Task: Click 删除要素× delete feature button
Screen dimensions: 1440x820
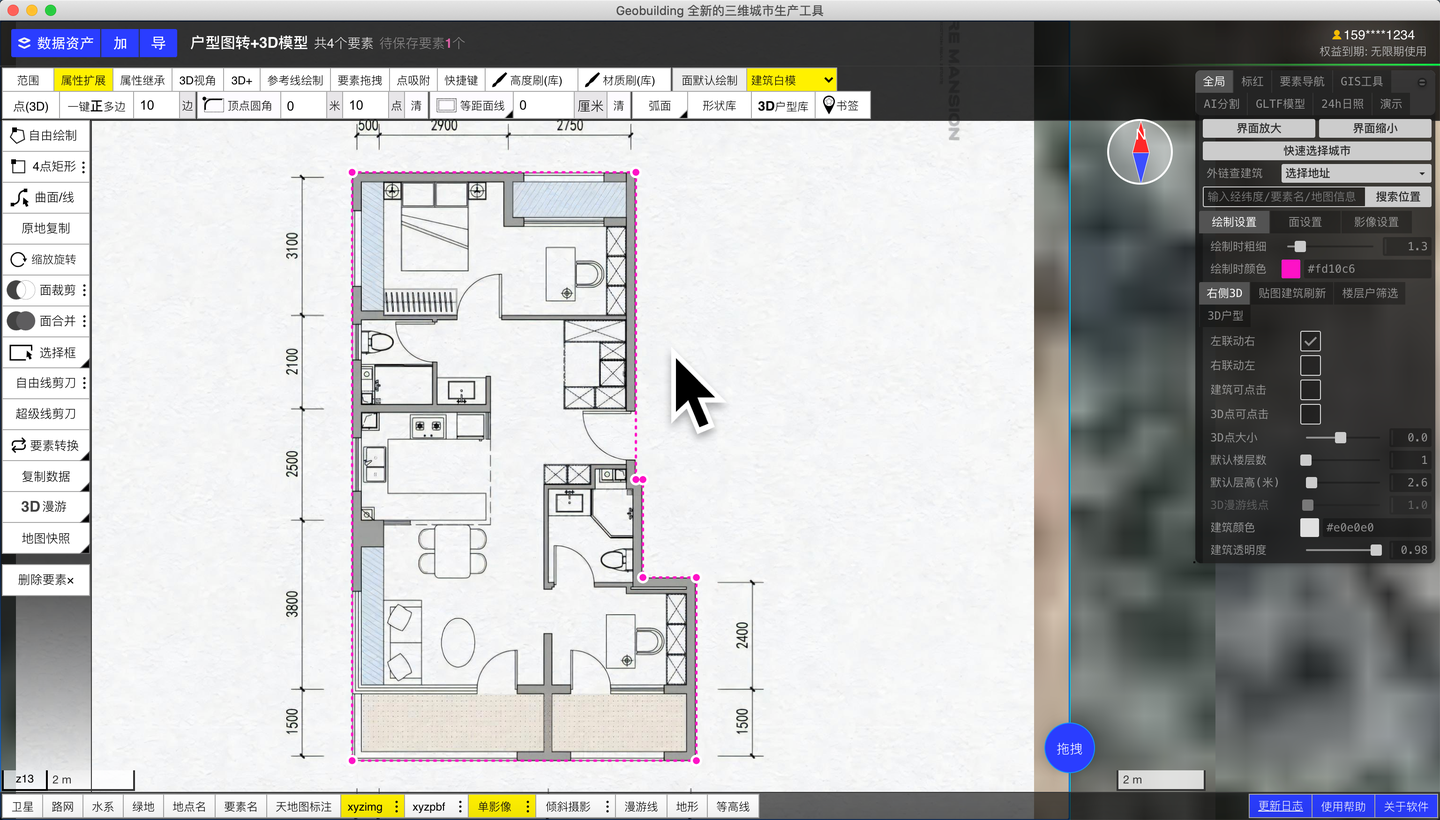Action: pyautogui.click(x=45, y=580)
